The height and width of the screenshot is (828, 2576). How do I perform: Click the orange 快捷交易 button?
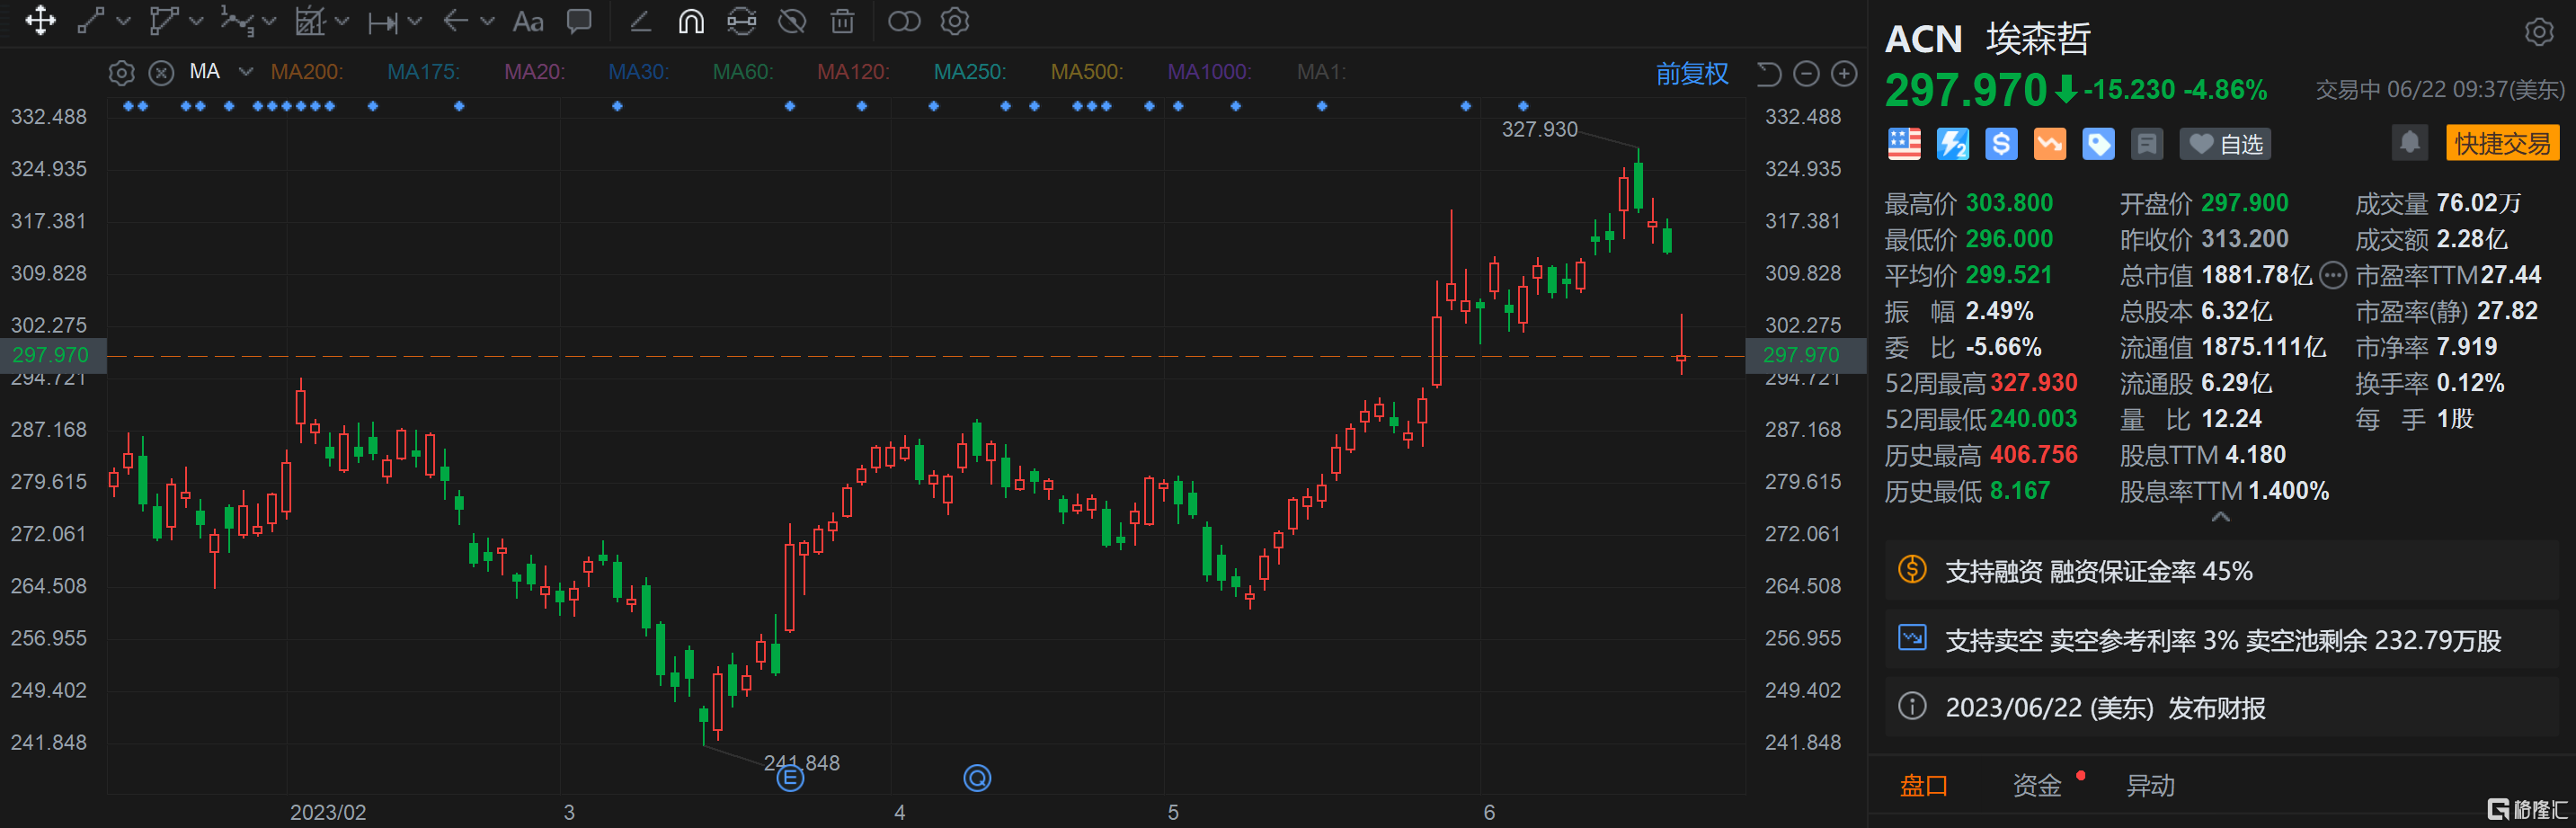click(x=2502, y=143)
